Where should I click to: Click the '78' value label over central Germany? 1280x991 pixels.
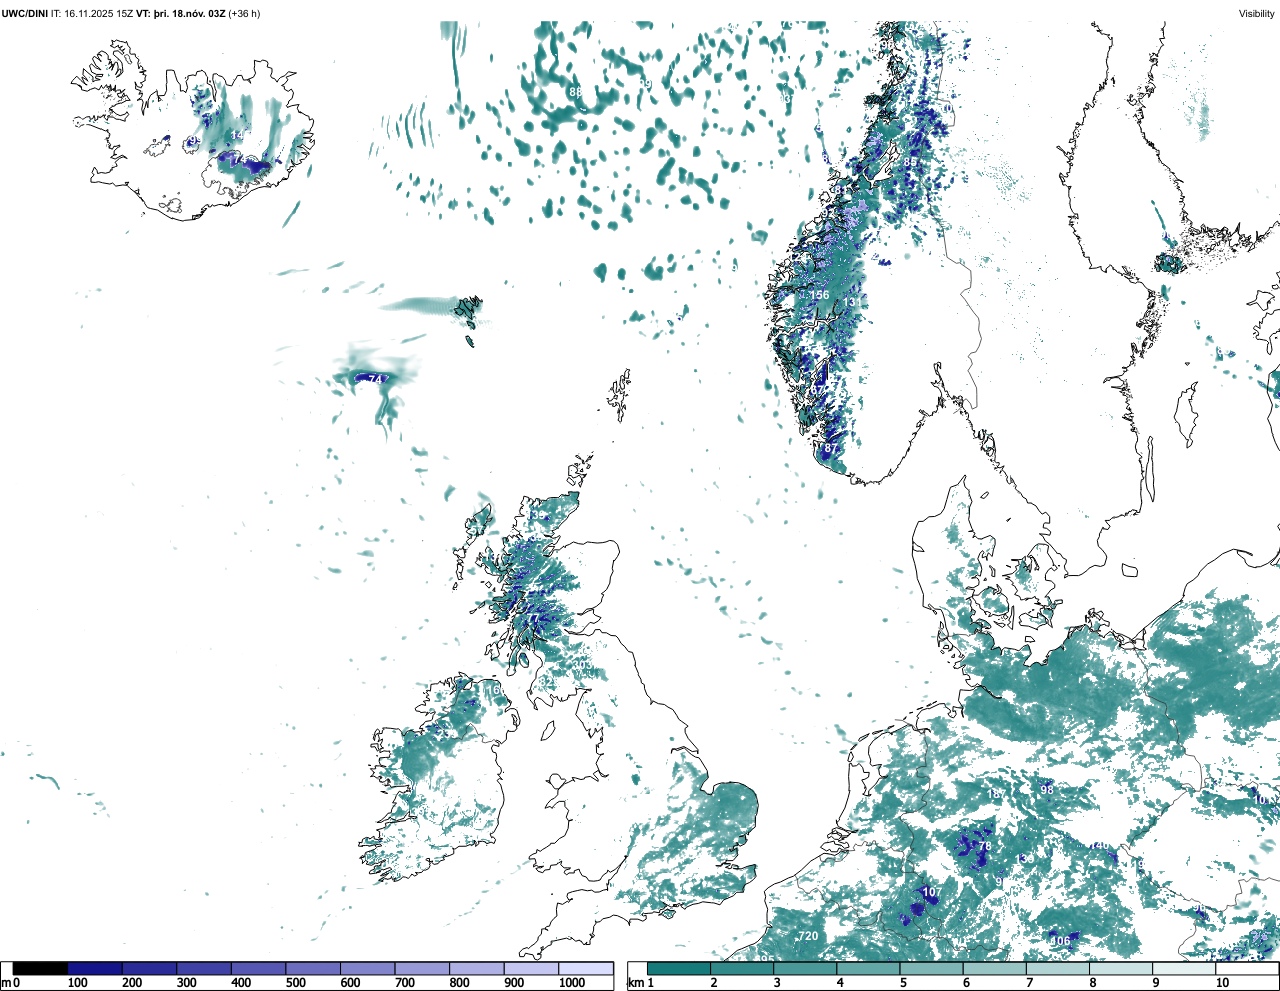[x=984, y=846]
